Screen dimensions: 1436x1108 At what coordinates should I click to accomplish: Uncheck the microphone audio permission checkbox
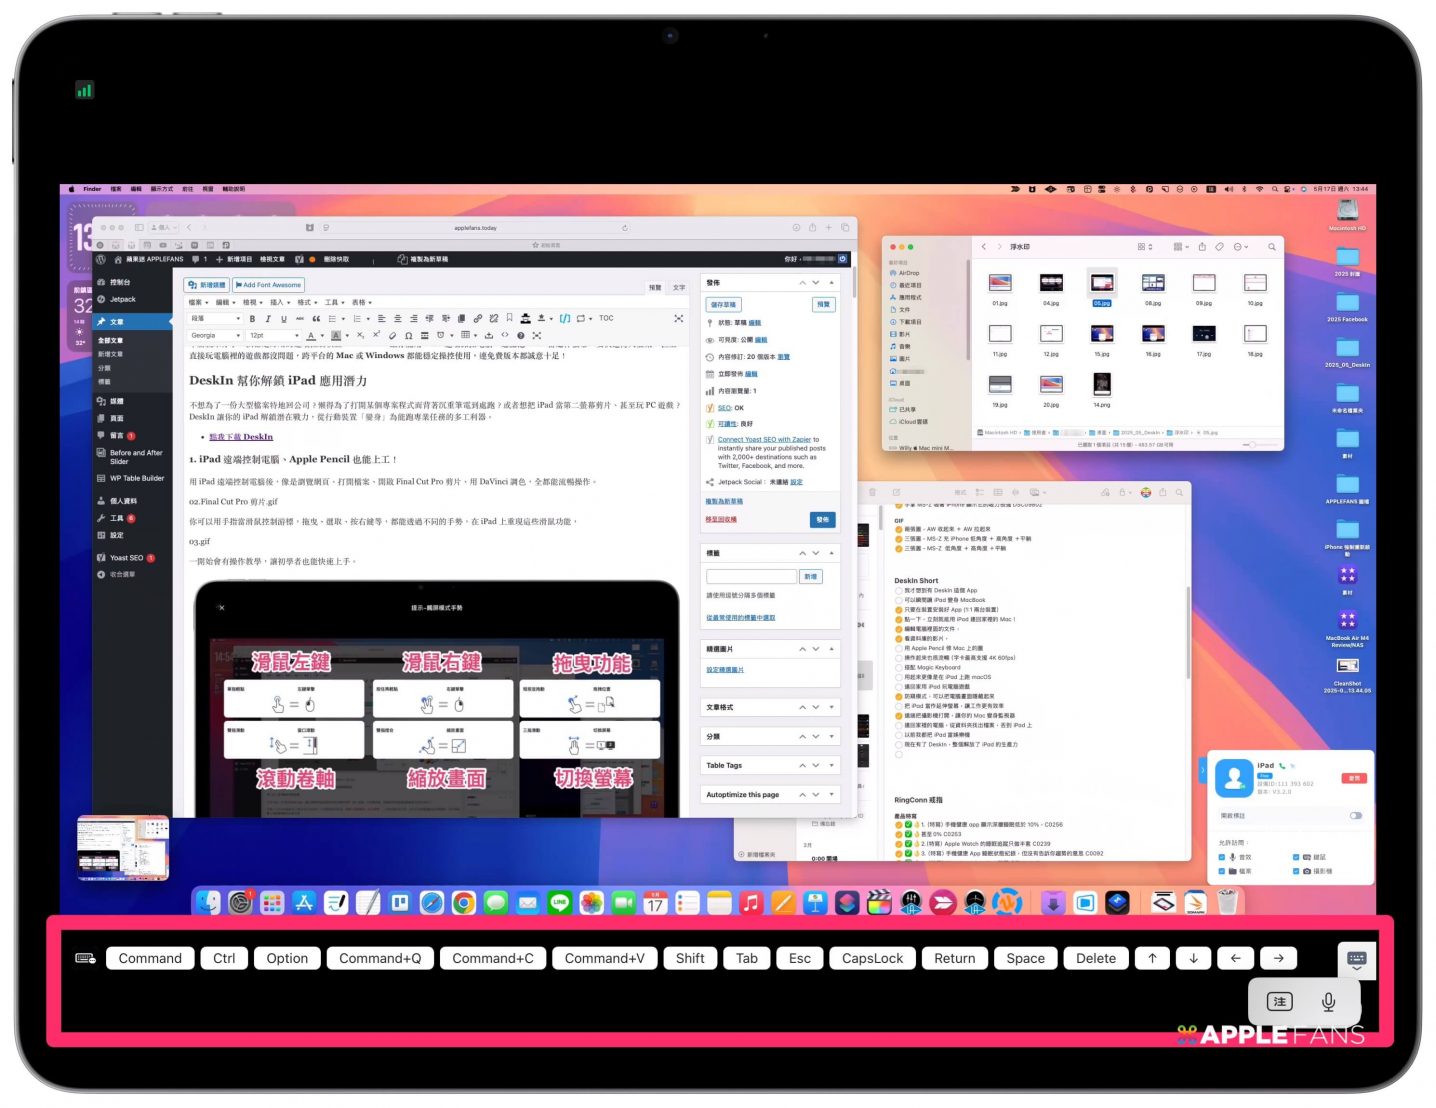click(1221, 857)
